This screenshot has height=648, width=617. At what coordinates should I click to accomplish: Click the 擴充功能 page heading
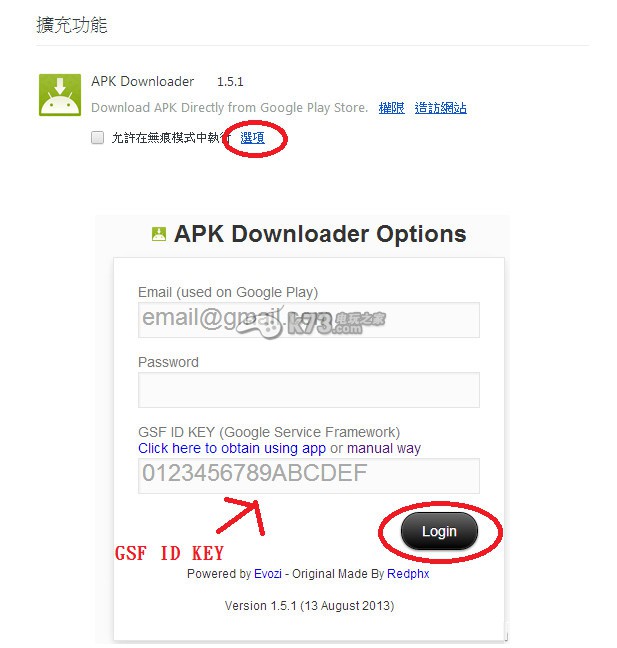point(71,25)
